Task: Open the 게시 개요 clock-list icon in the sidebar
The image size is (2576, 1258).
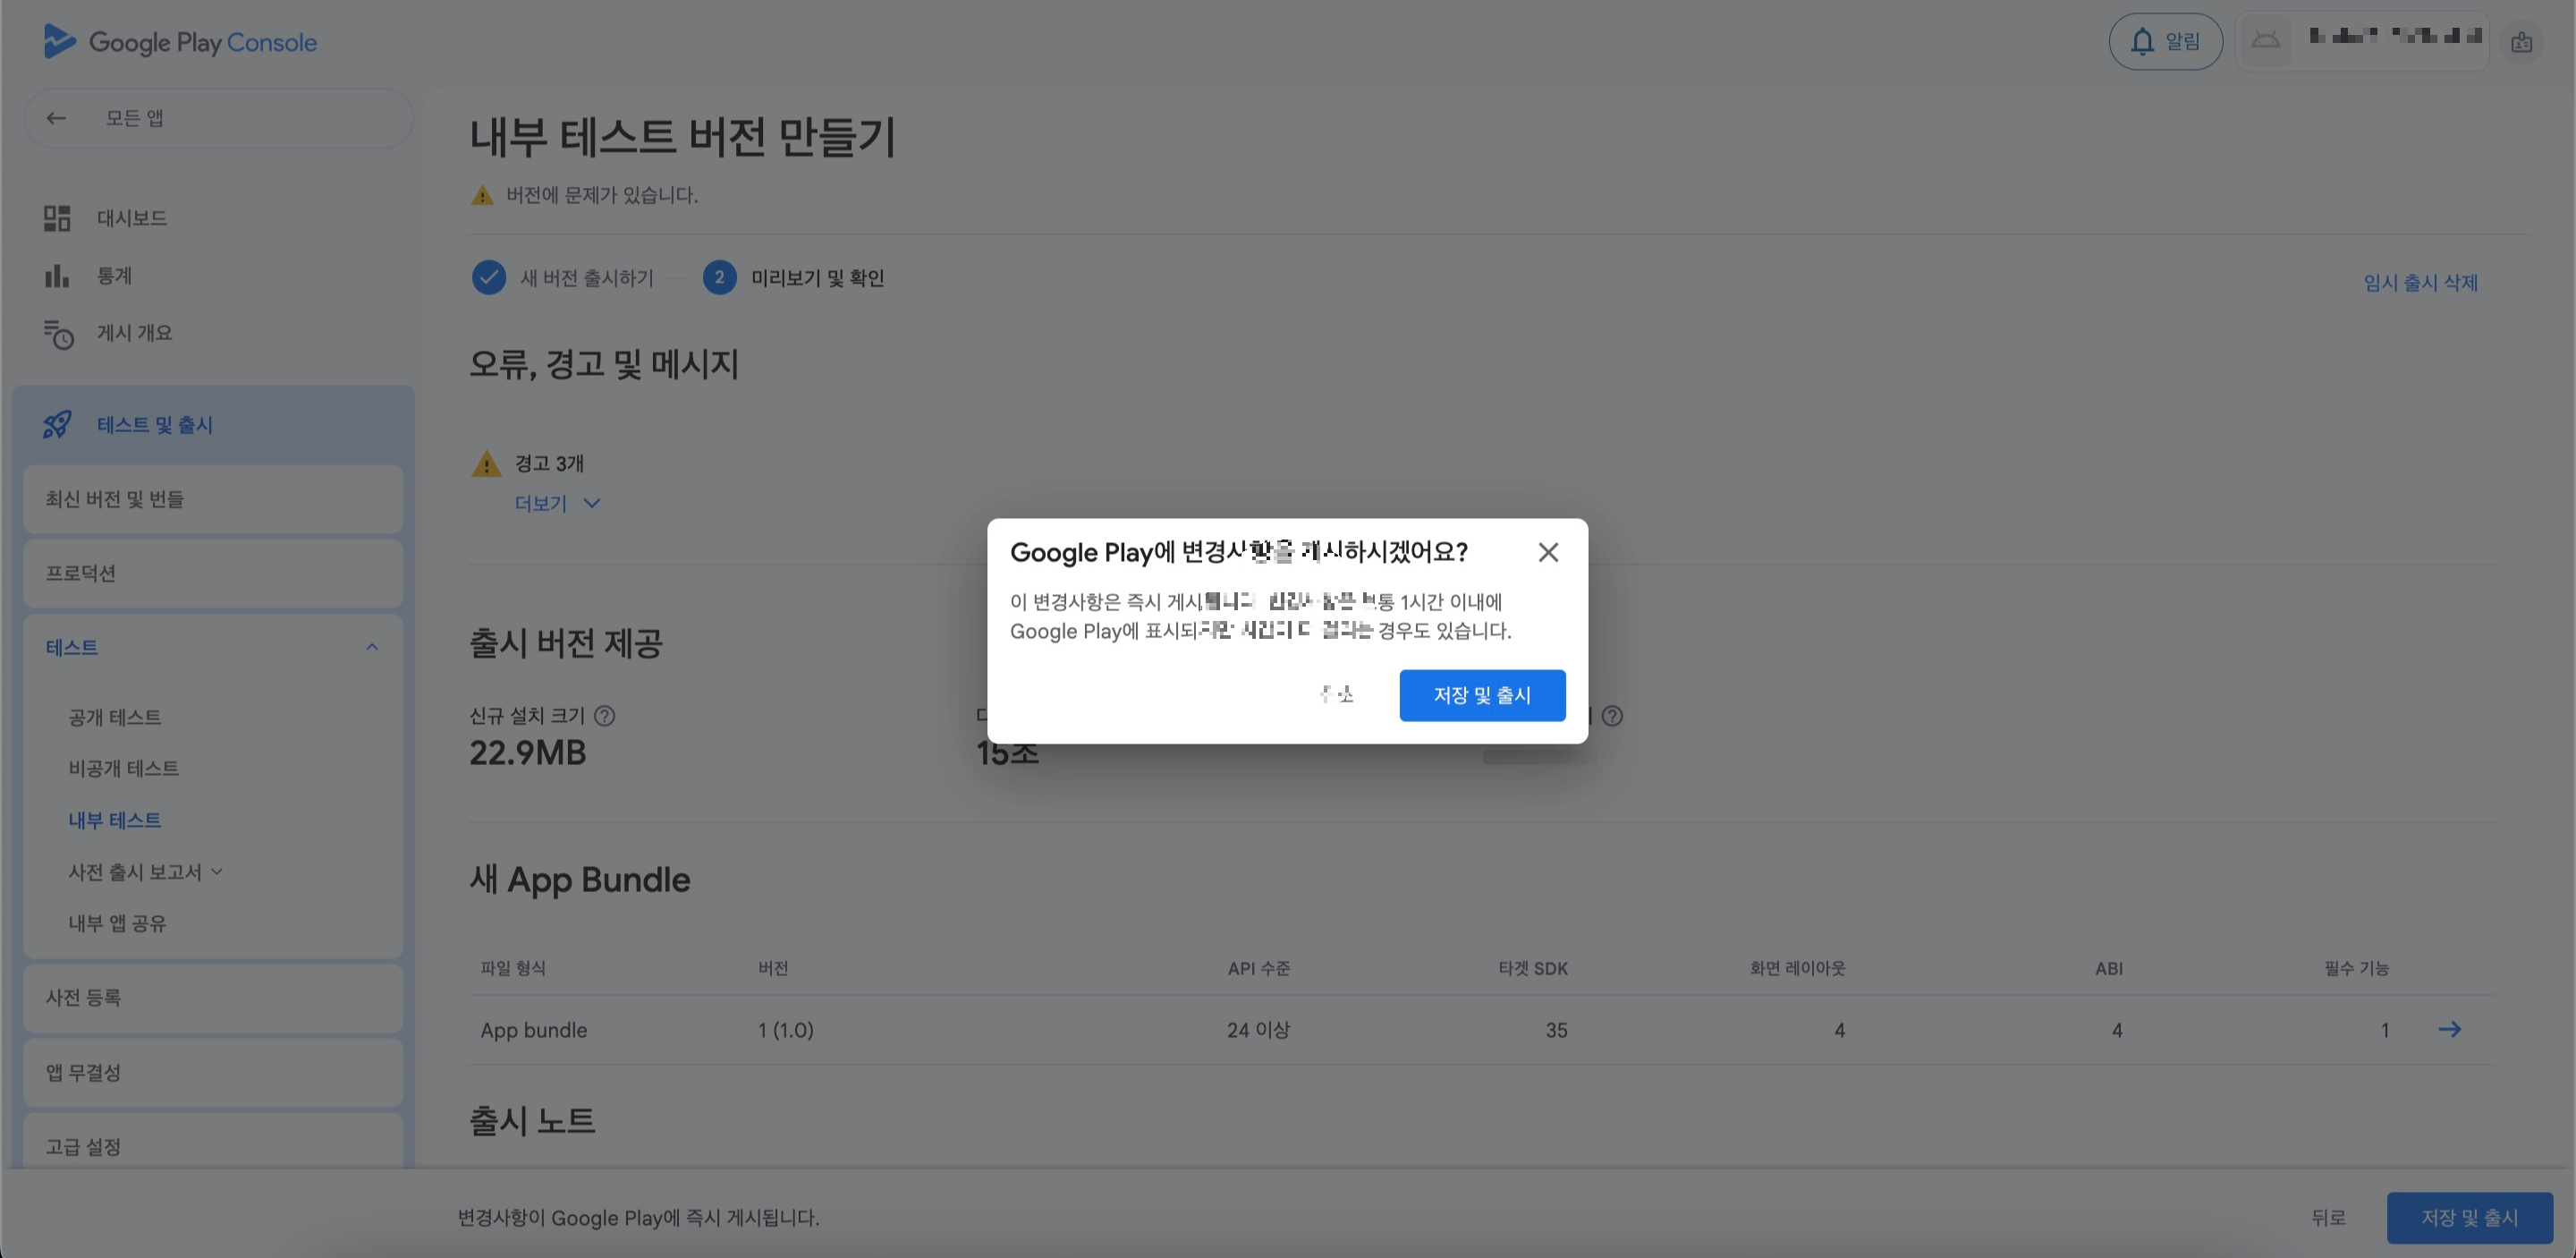Action: click(x=58, y=334)
